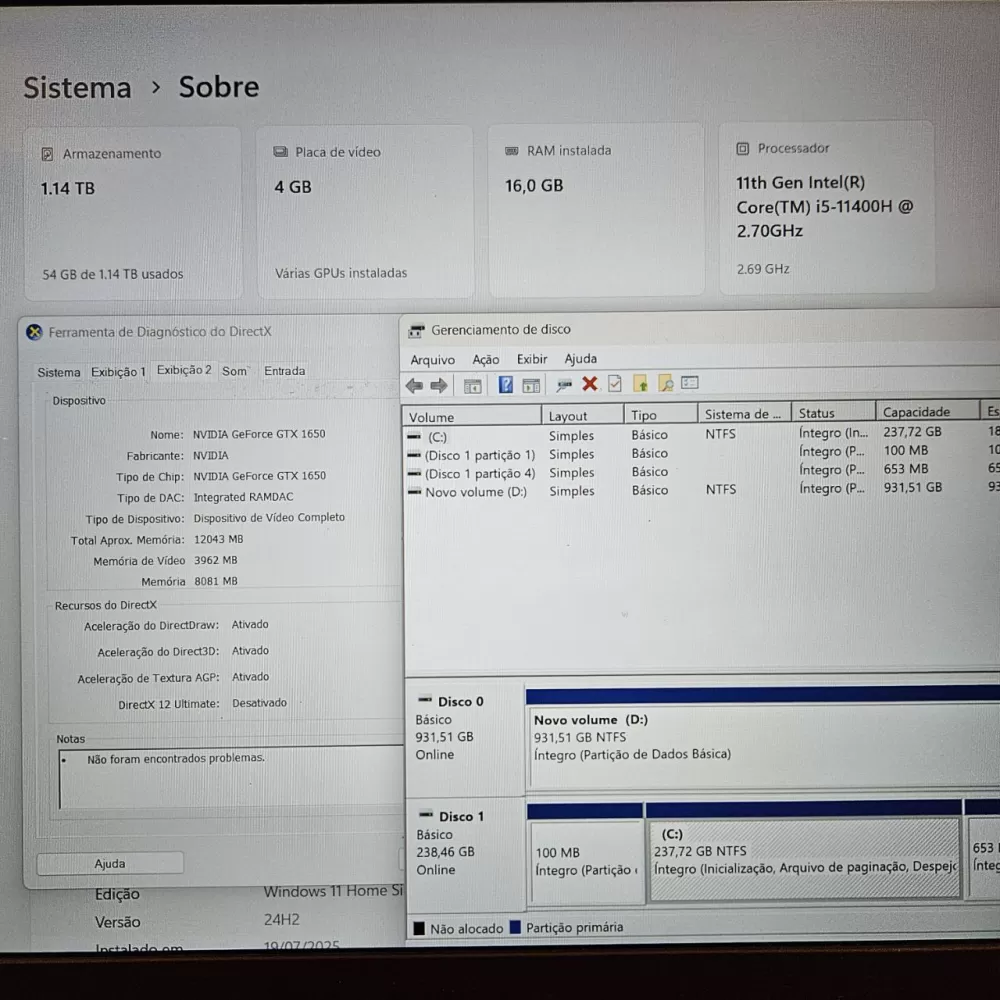Click the Forward arrow in Disk Management toolbar
Screen dimensions: 1000x1000
tap(439, 385)
